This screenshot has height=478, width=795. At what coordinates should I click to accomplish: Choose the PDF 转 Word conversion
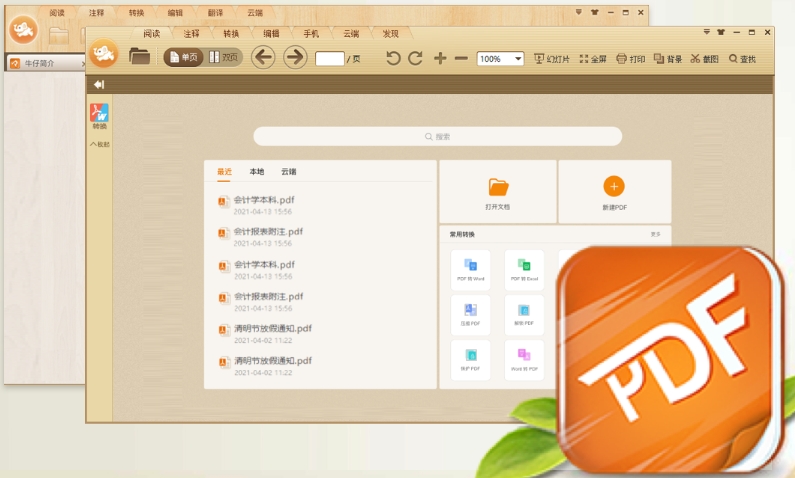(x=471, y=270)
